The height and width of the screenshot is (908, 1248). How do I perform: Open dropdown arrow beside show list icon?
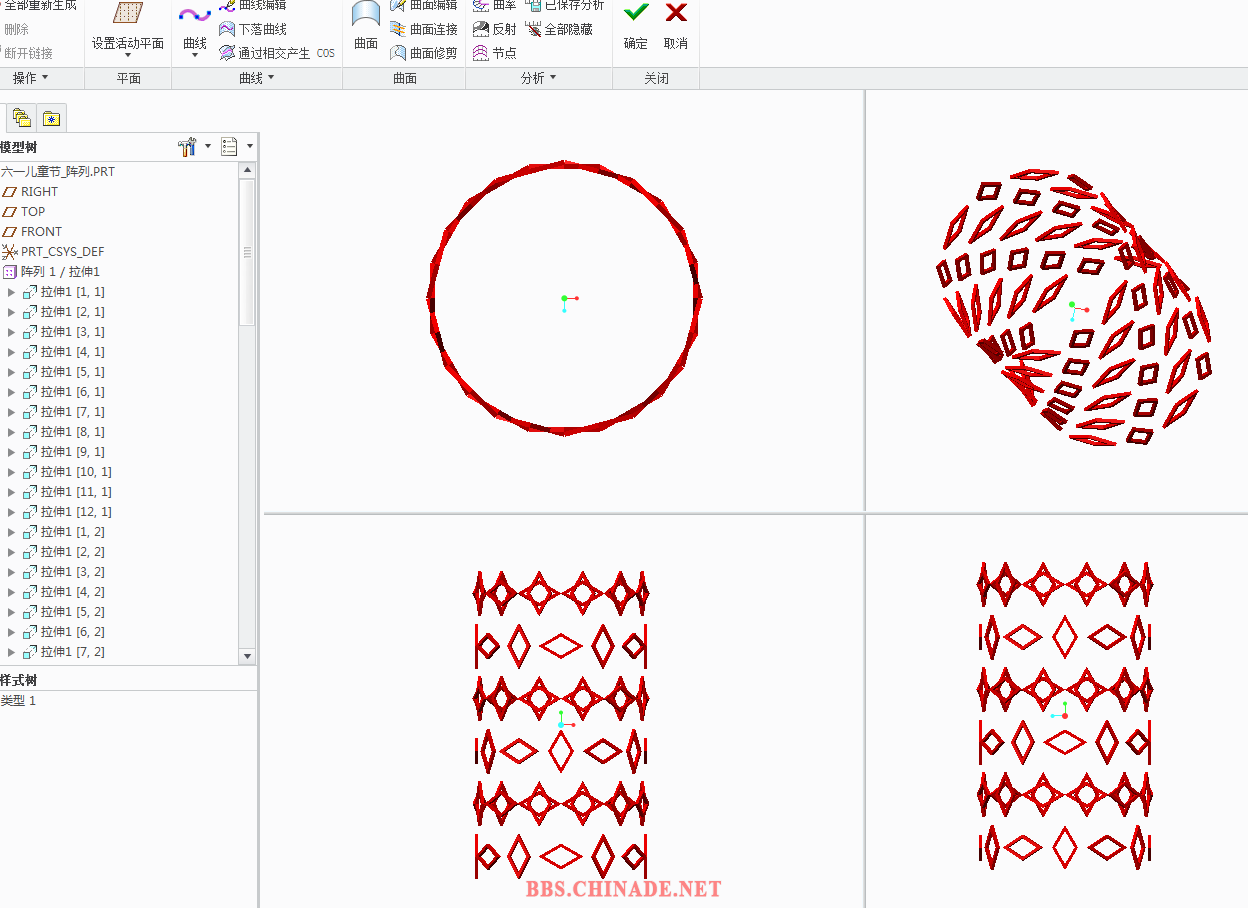[x=249, y=146]
